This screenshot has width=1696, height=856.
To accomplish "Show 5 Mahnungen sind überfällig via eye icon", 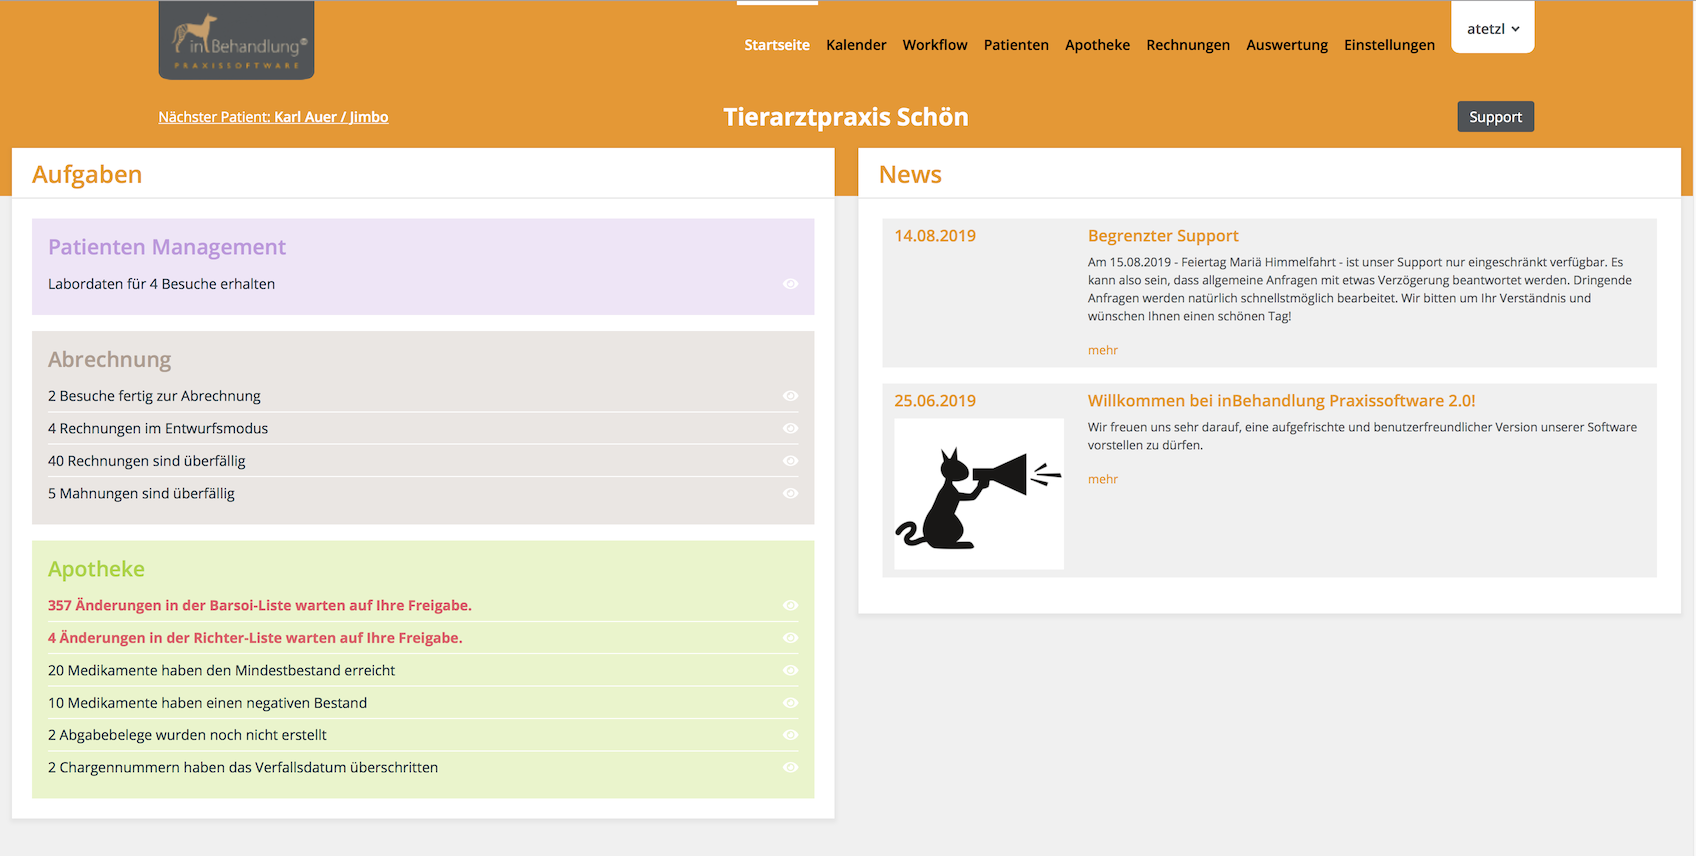I will [x=790, y=493].
